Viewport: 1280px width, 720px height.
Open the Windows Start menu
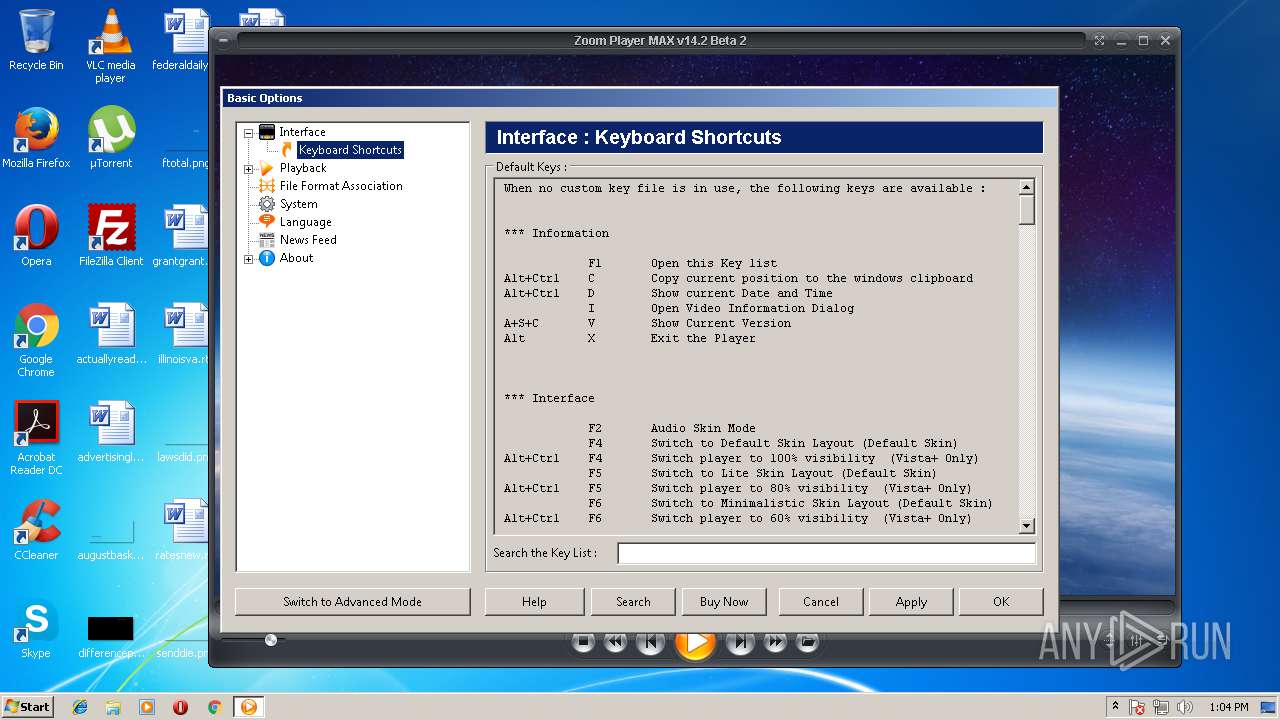pos(27,706)
